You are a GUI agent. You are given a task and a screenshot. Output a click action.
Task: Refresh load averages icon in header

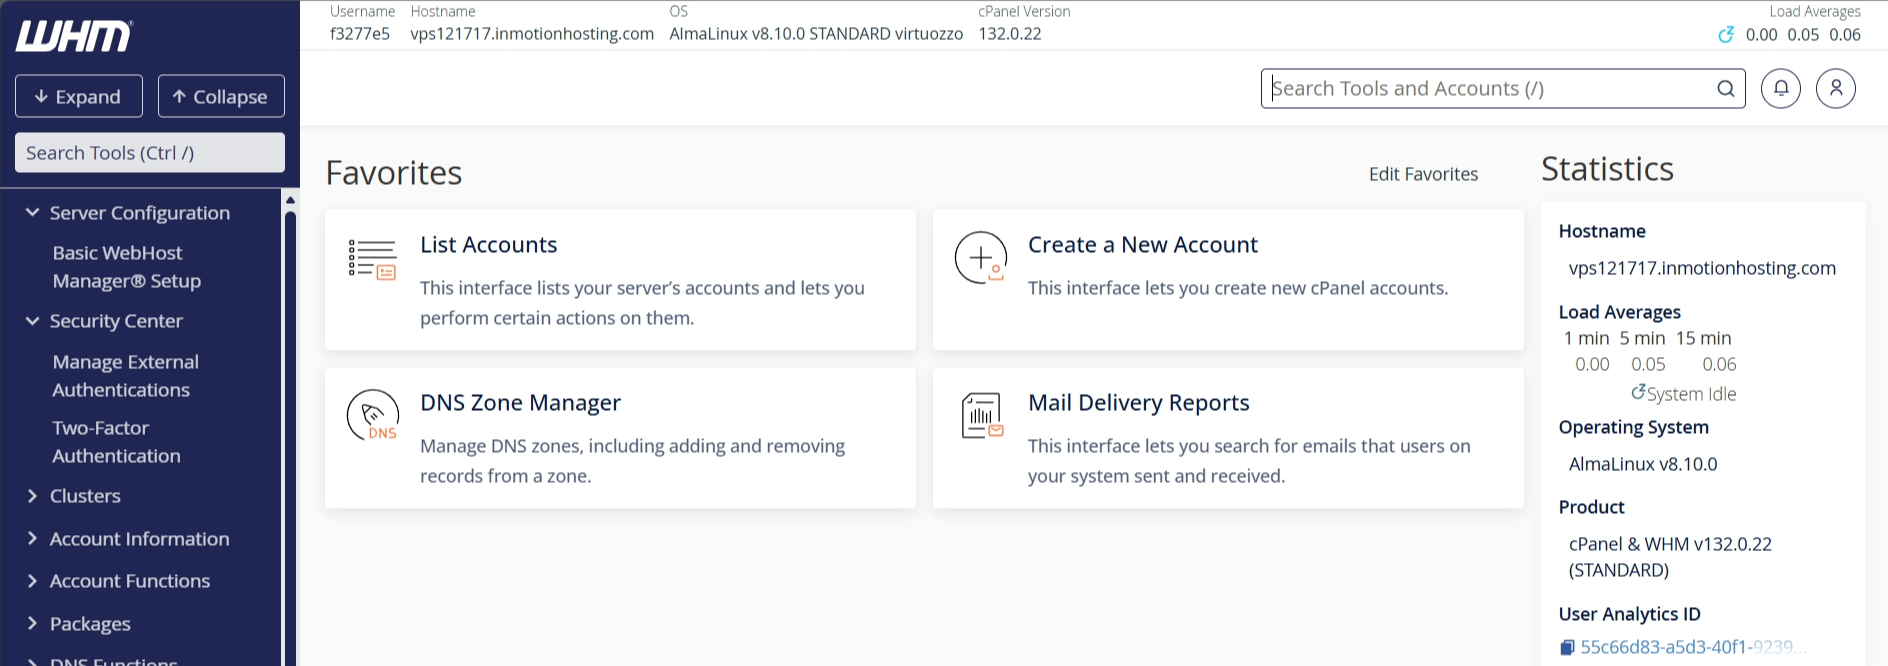(1726, 35)
